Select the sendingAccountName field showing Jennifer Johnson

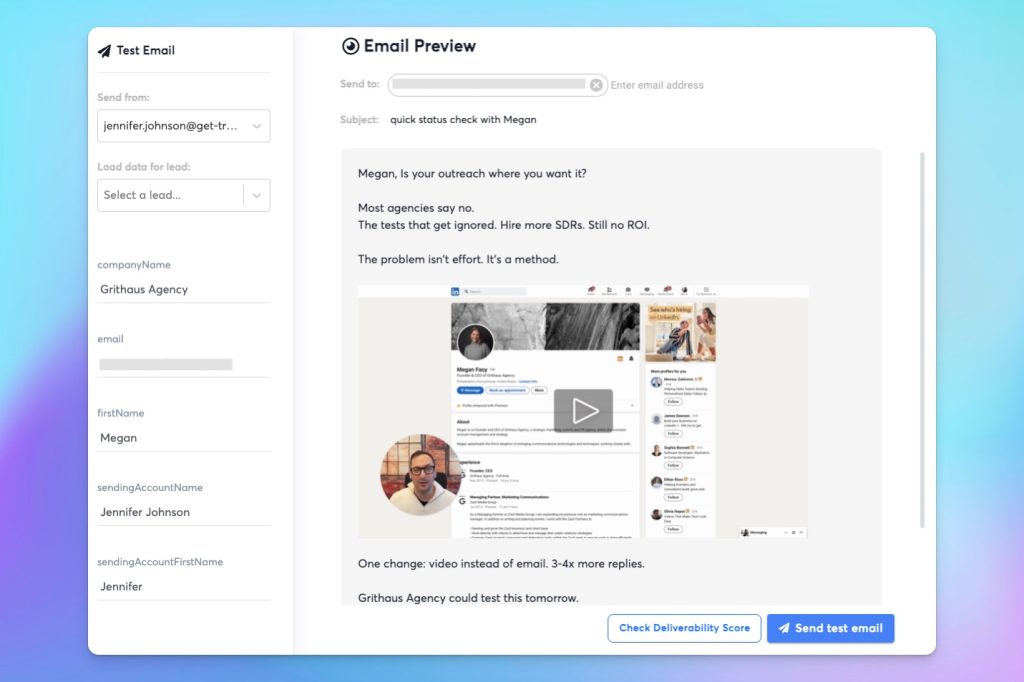(x=183, y=511)
